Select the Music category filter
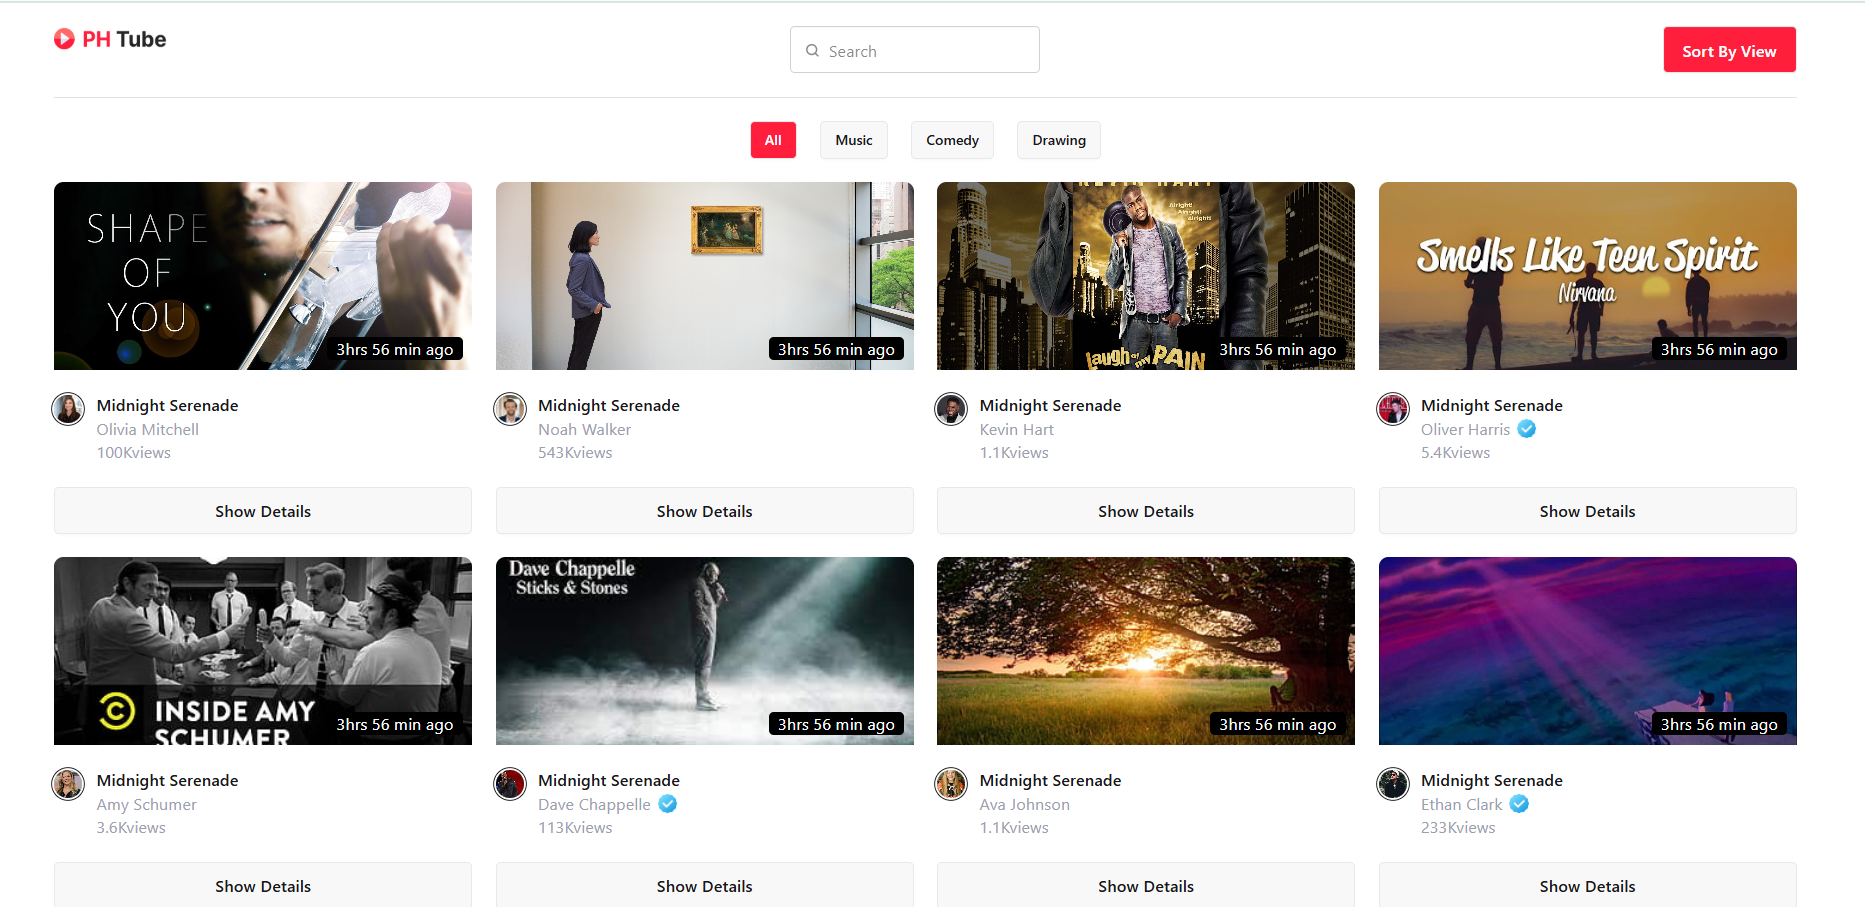Screen dimensions: 1865x907 pyautogui.click(x=854, y=140)
